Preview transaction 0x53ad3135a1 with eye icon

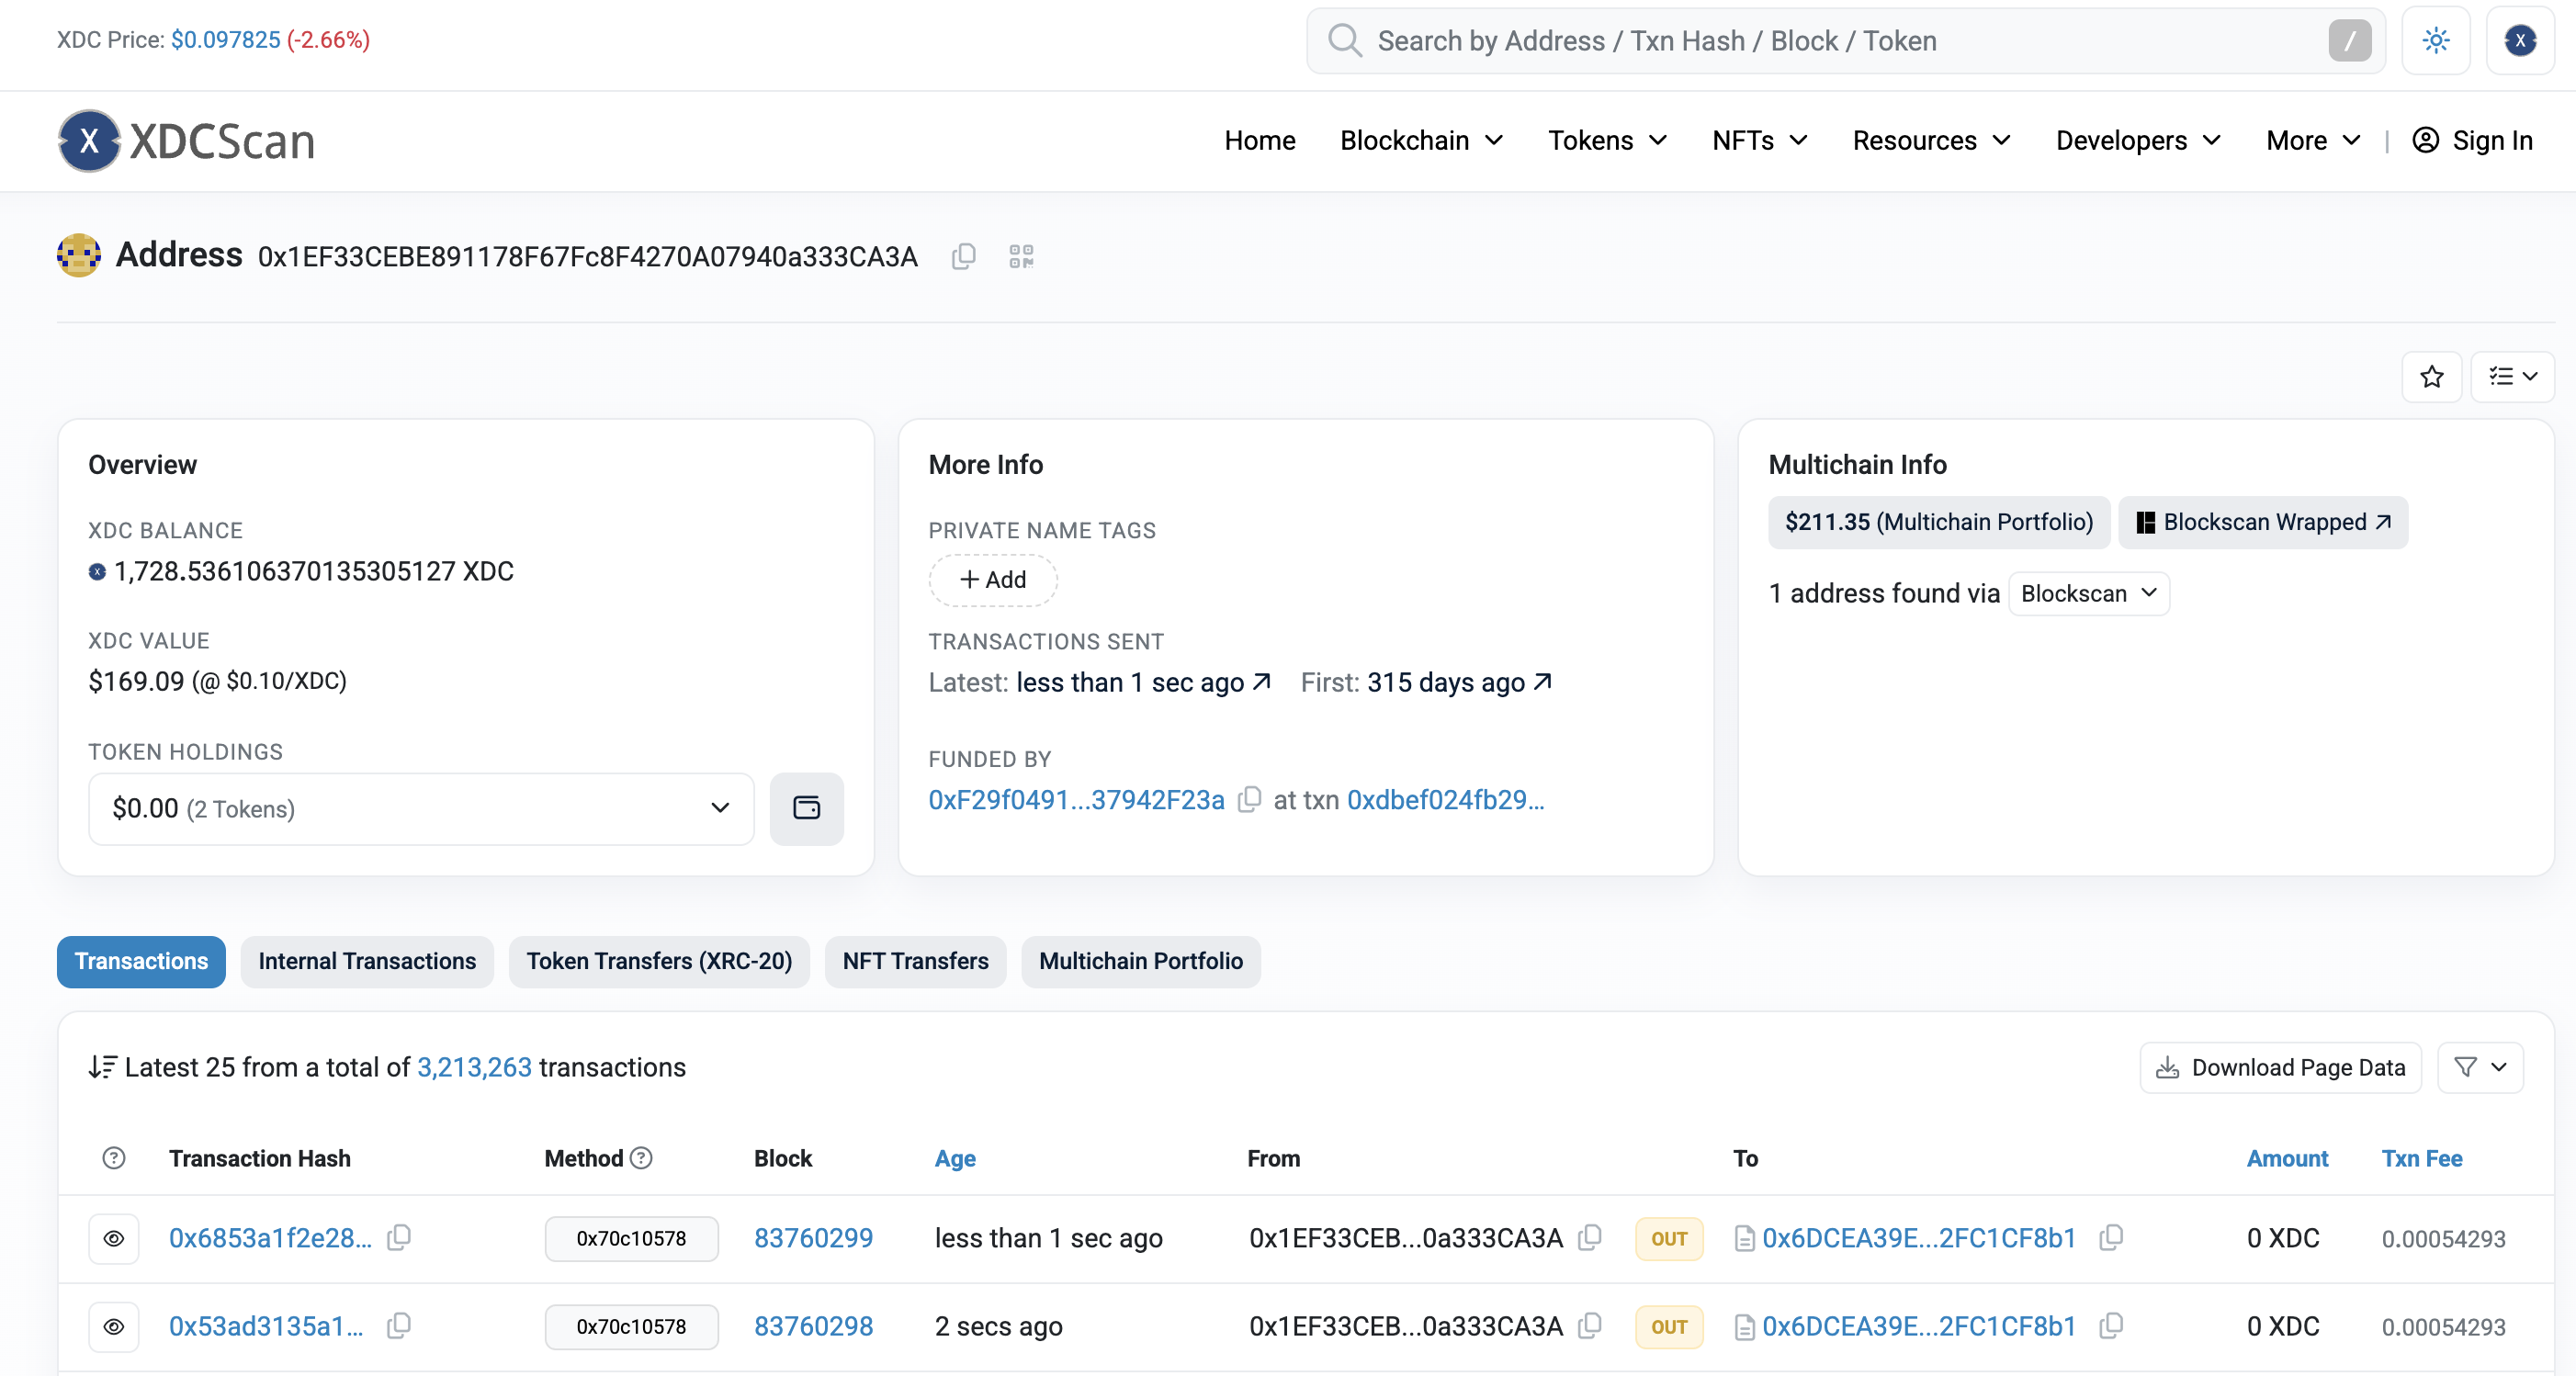pyautogui.click(x=114, y=1326)
